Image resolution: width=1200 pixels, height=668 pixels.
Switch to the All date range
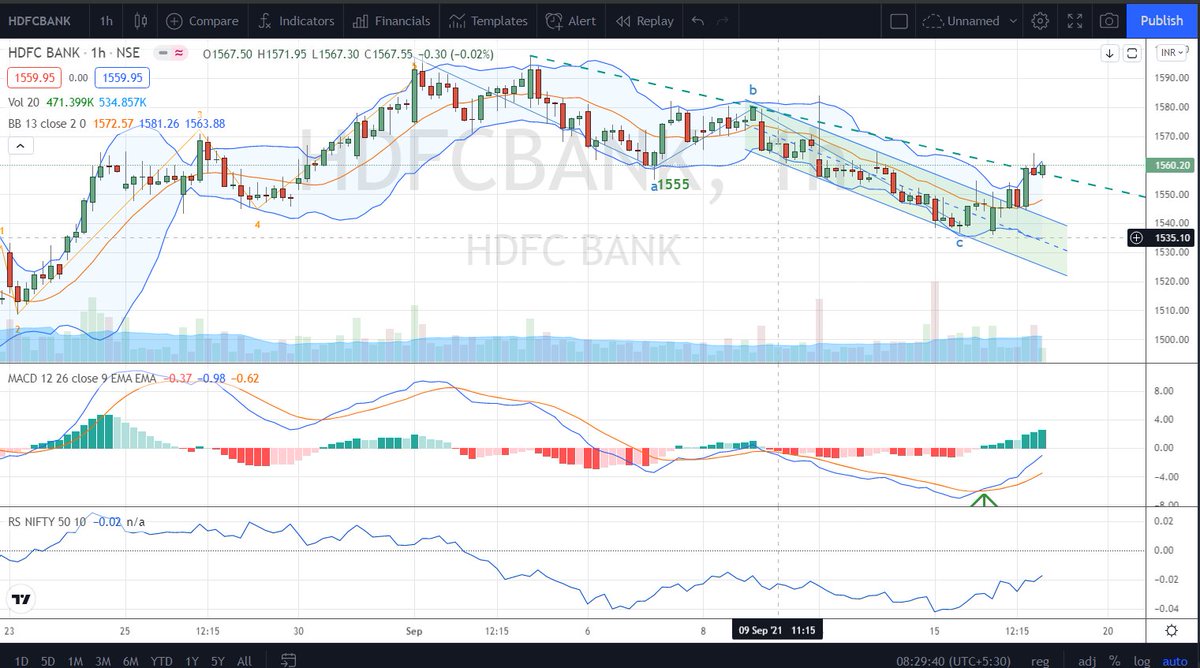click(x=244, y=660)
